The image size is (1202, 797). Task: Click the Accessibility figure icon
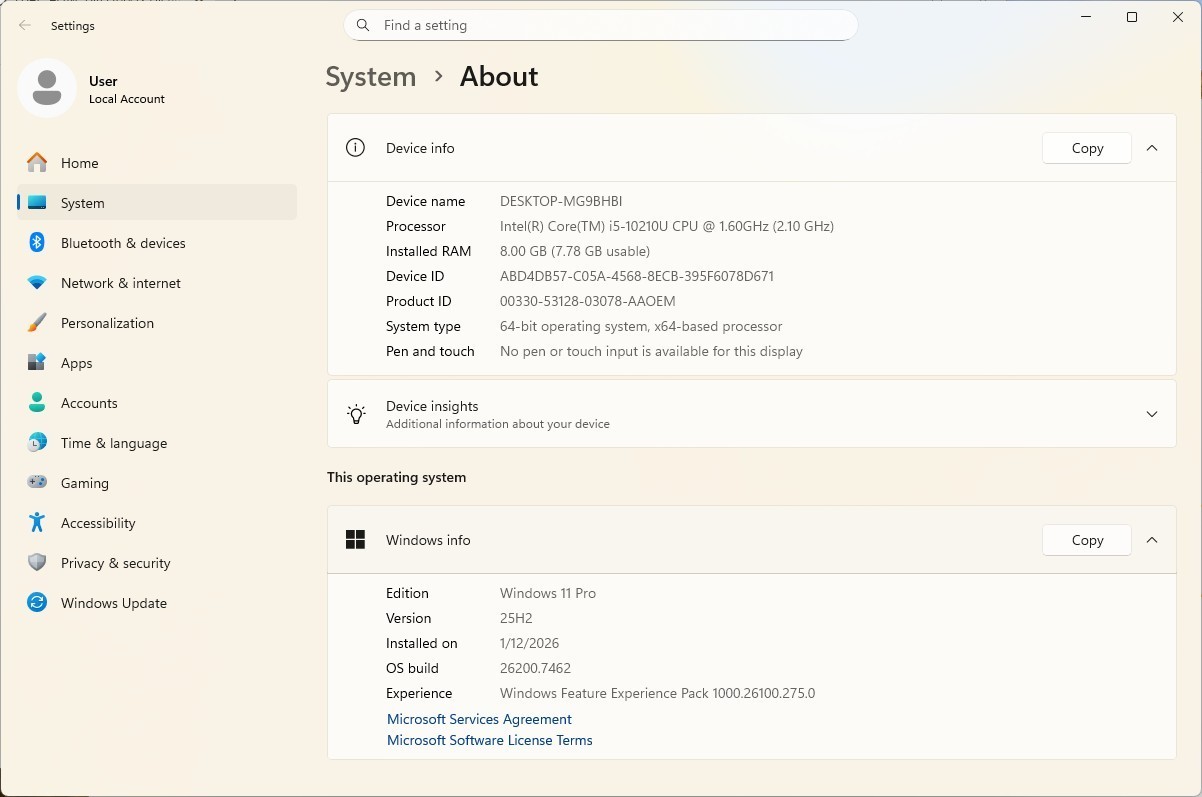pyautogui.click(x=37, y=523)
